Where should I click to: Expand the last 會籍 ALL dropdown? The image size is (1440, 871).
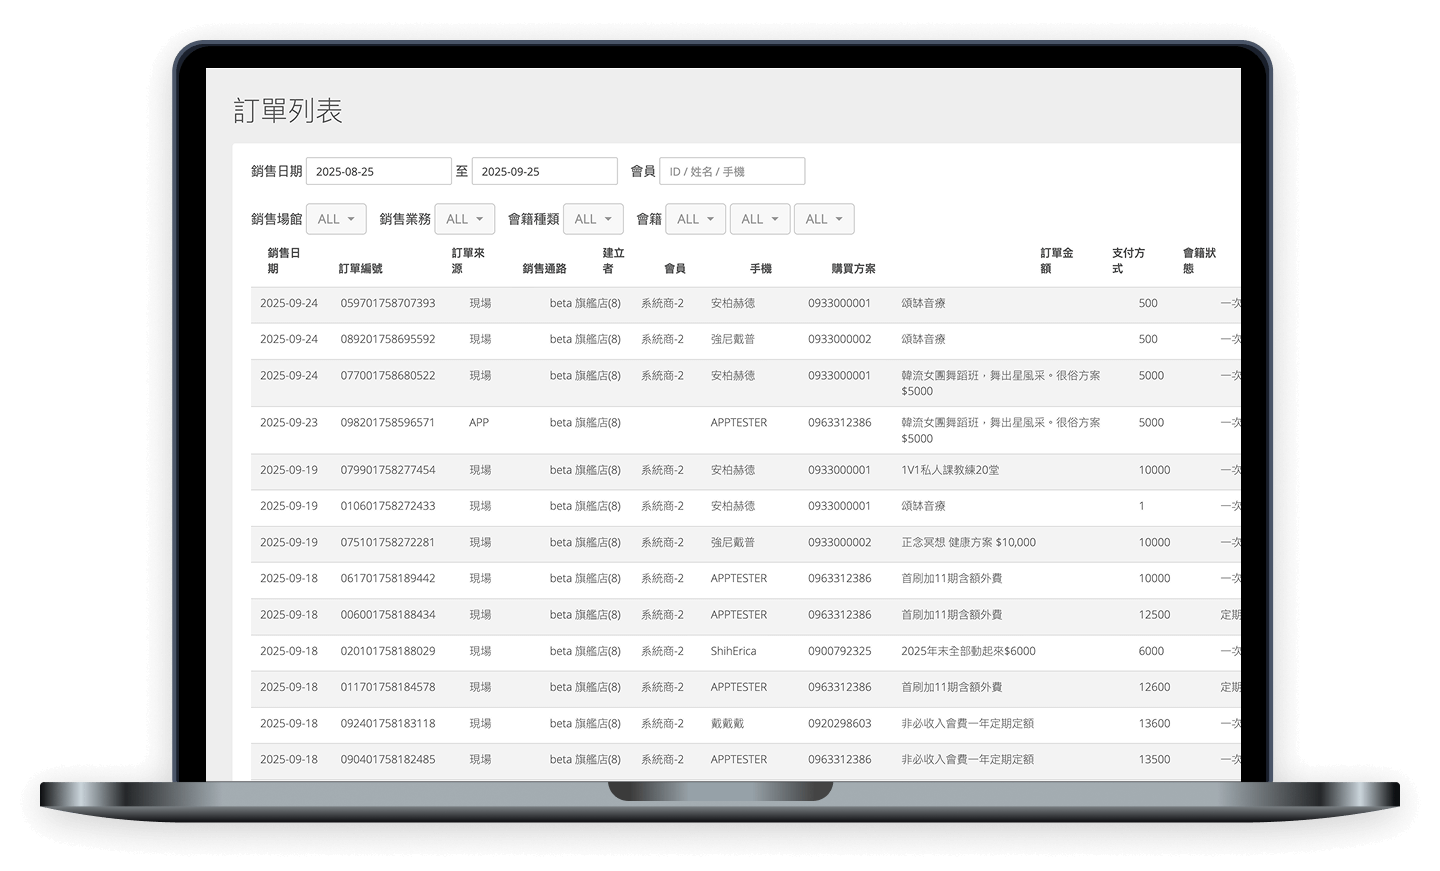click(824, 218)
